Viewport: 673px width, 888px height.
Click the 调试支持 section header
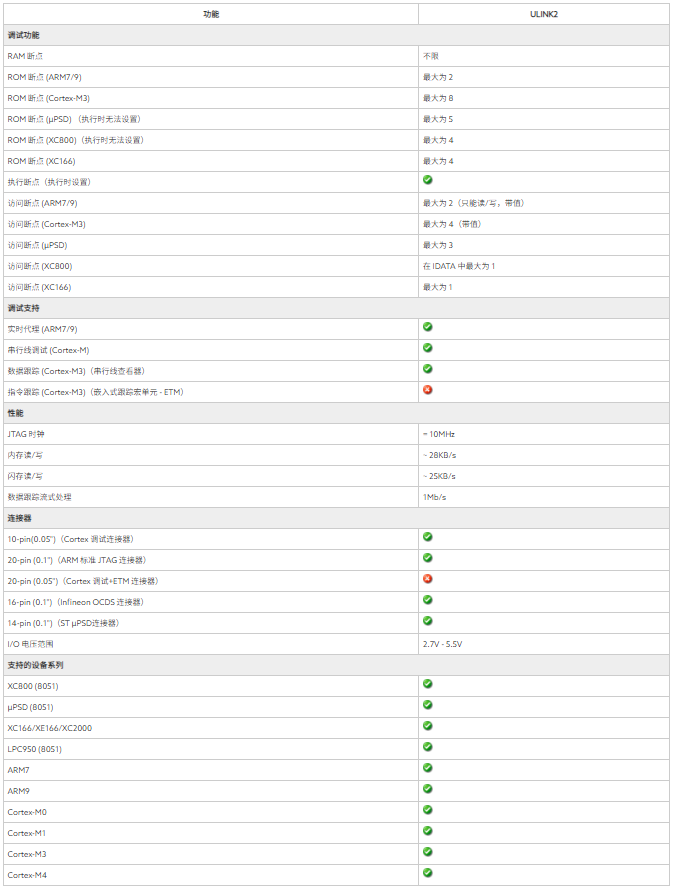[x=24, y=308]
